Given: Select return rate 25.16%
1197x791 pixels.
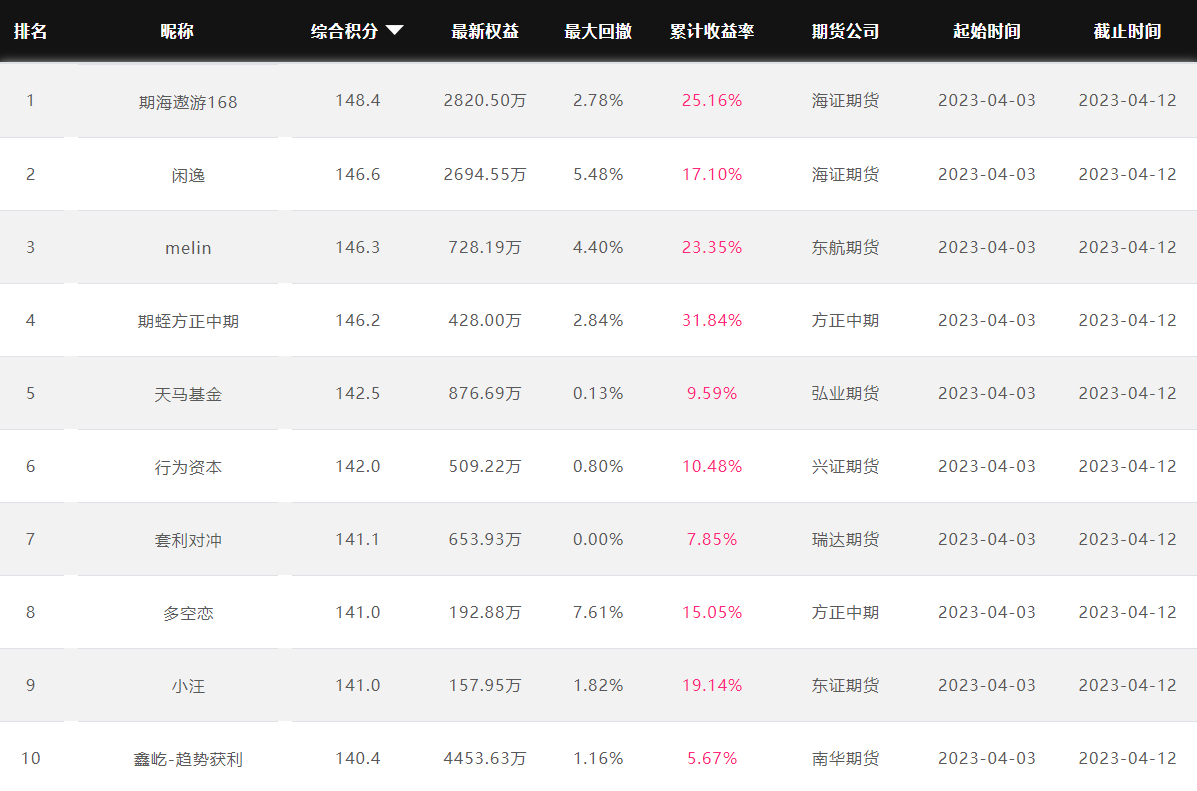Looking at the screenshot, I should coord(711,101).
